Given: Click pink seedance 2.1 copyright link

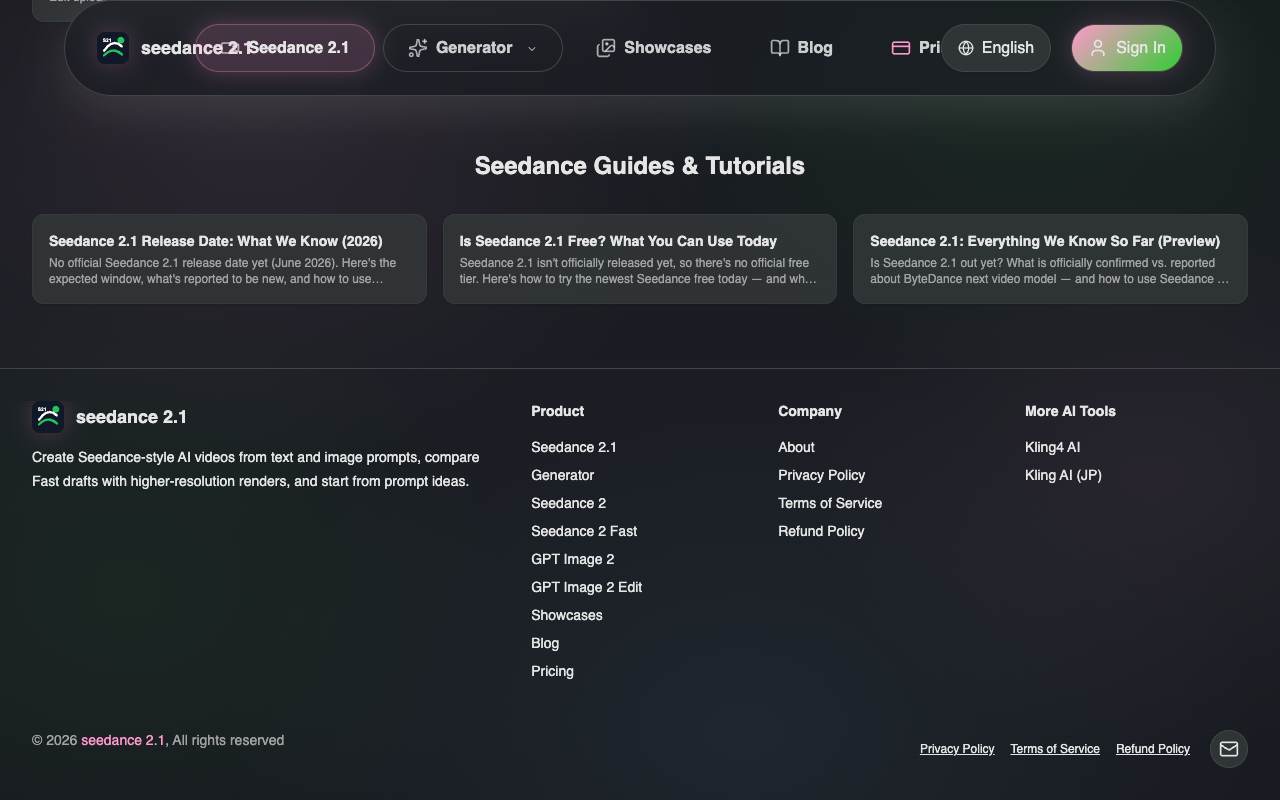Looking at the screenshot, I should coord(123,740).
